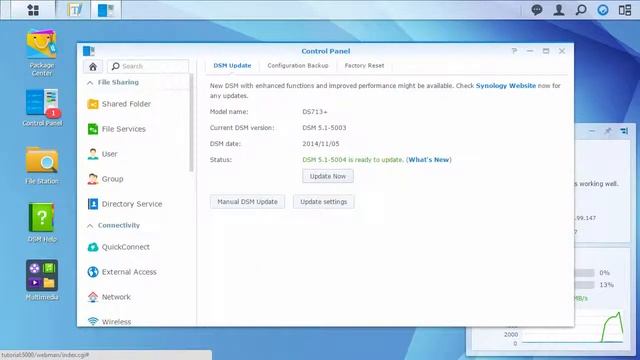The height and width of the screenshot is (360, 640).
Task: Launch Package Center from the desktop
Action: pos(42,53)
